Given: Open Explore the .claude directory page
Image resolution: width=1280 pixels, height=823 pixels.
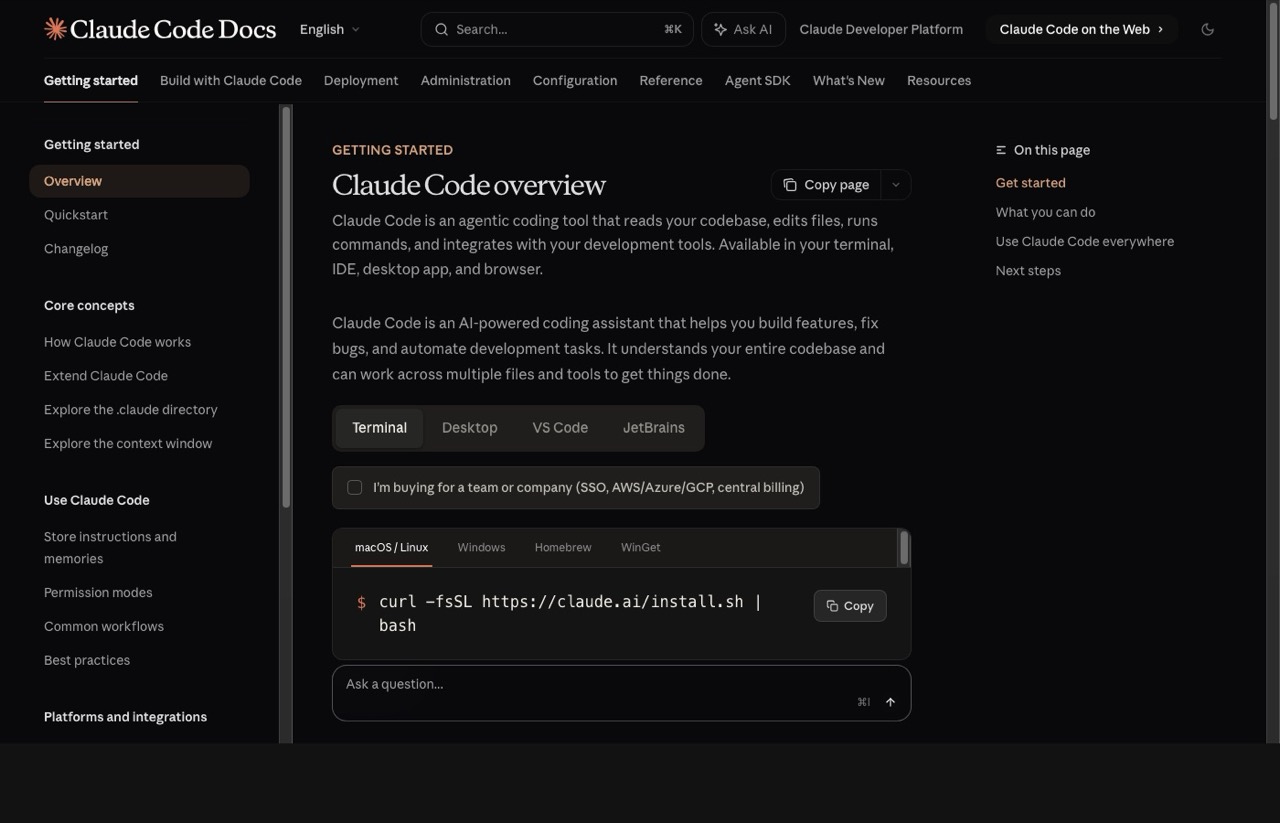Looking at the screenshot, I should click(x=131, y=410).
